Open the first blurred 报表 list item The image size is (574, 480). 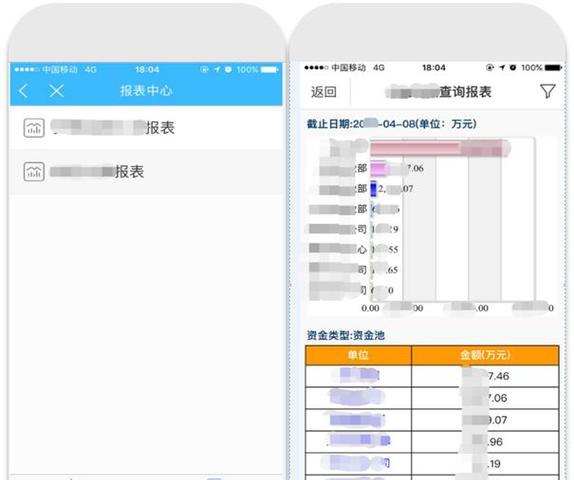(x=146, y=128)
